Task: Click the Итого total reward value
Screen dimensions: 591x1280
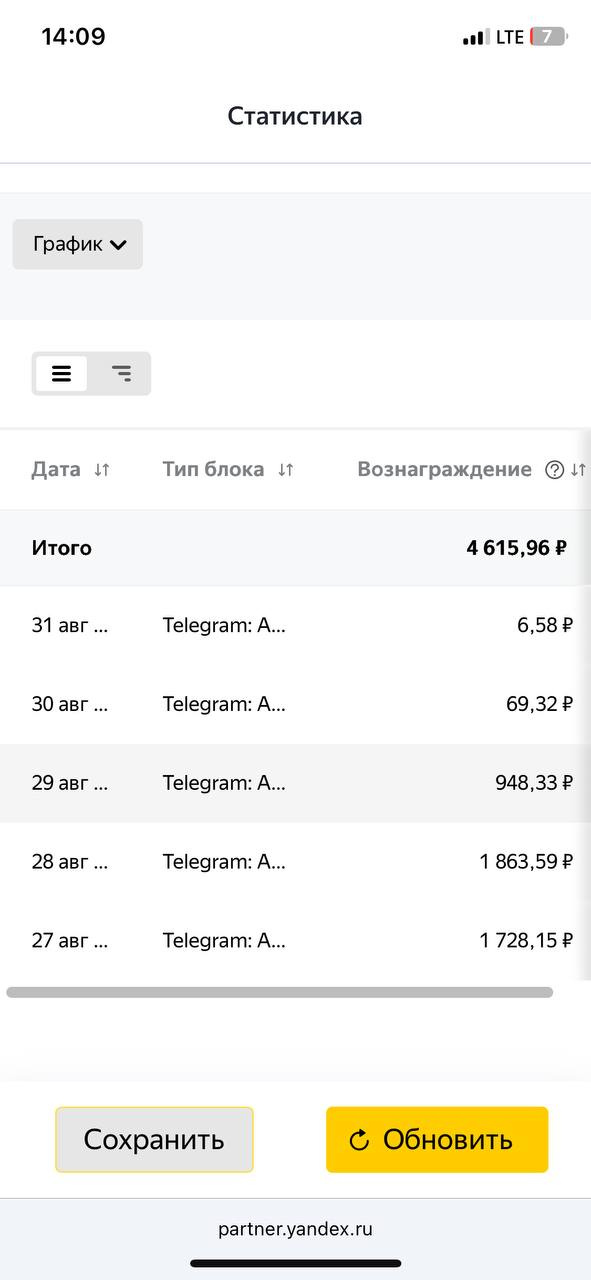Action: pyautogui.click(x=517, y=548)
